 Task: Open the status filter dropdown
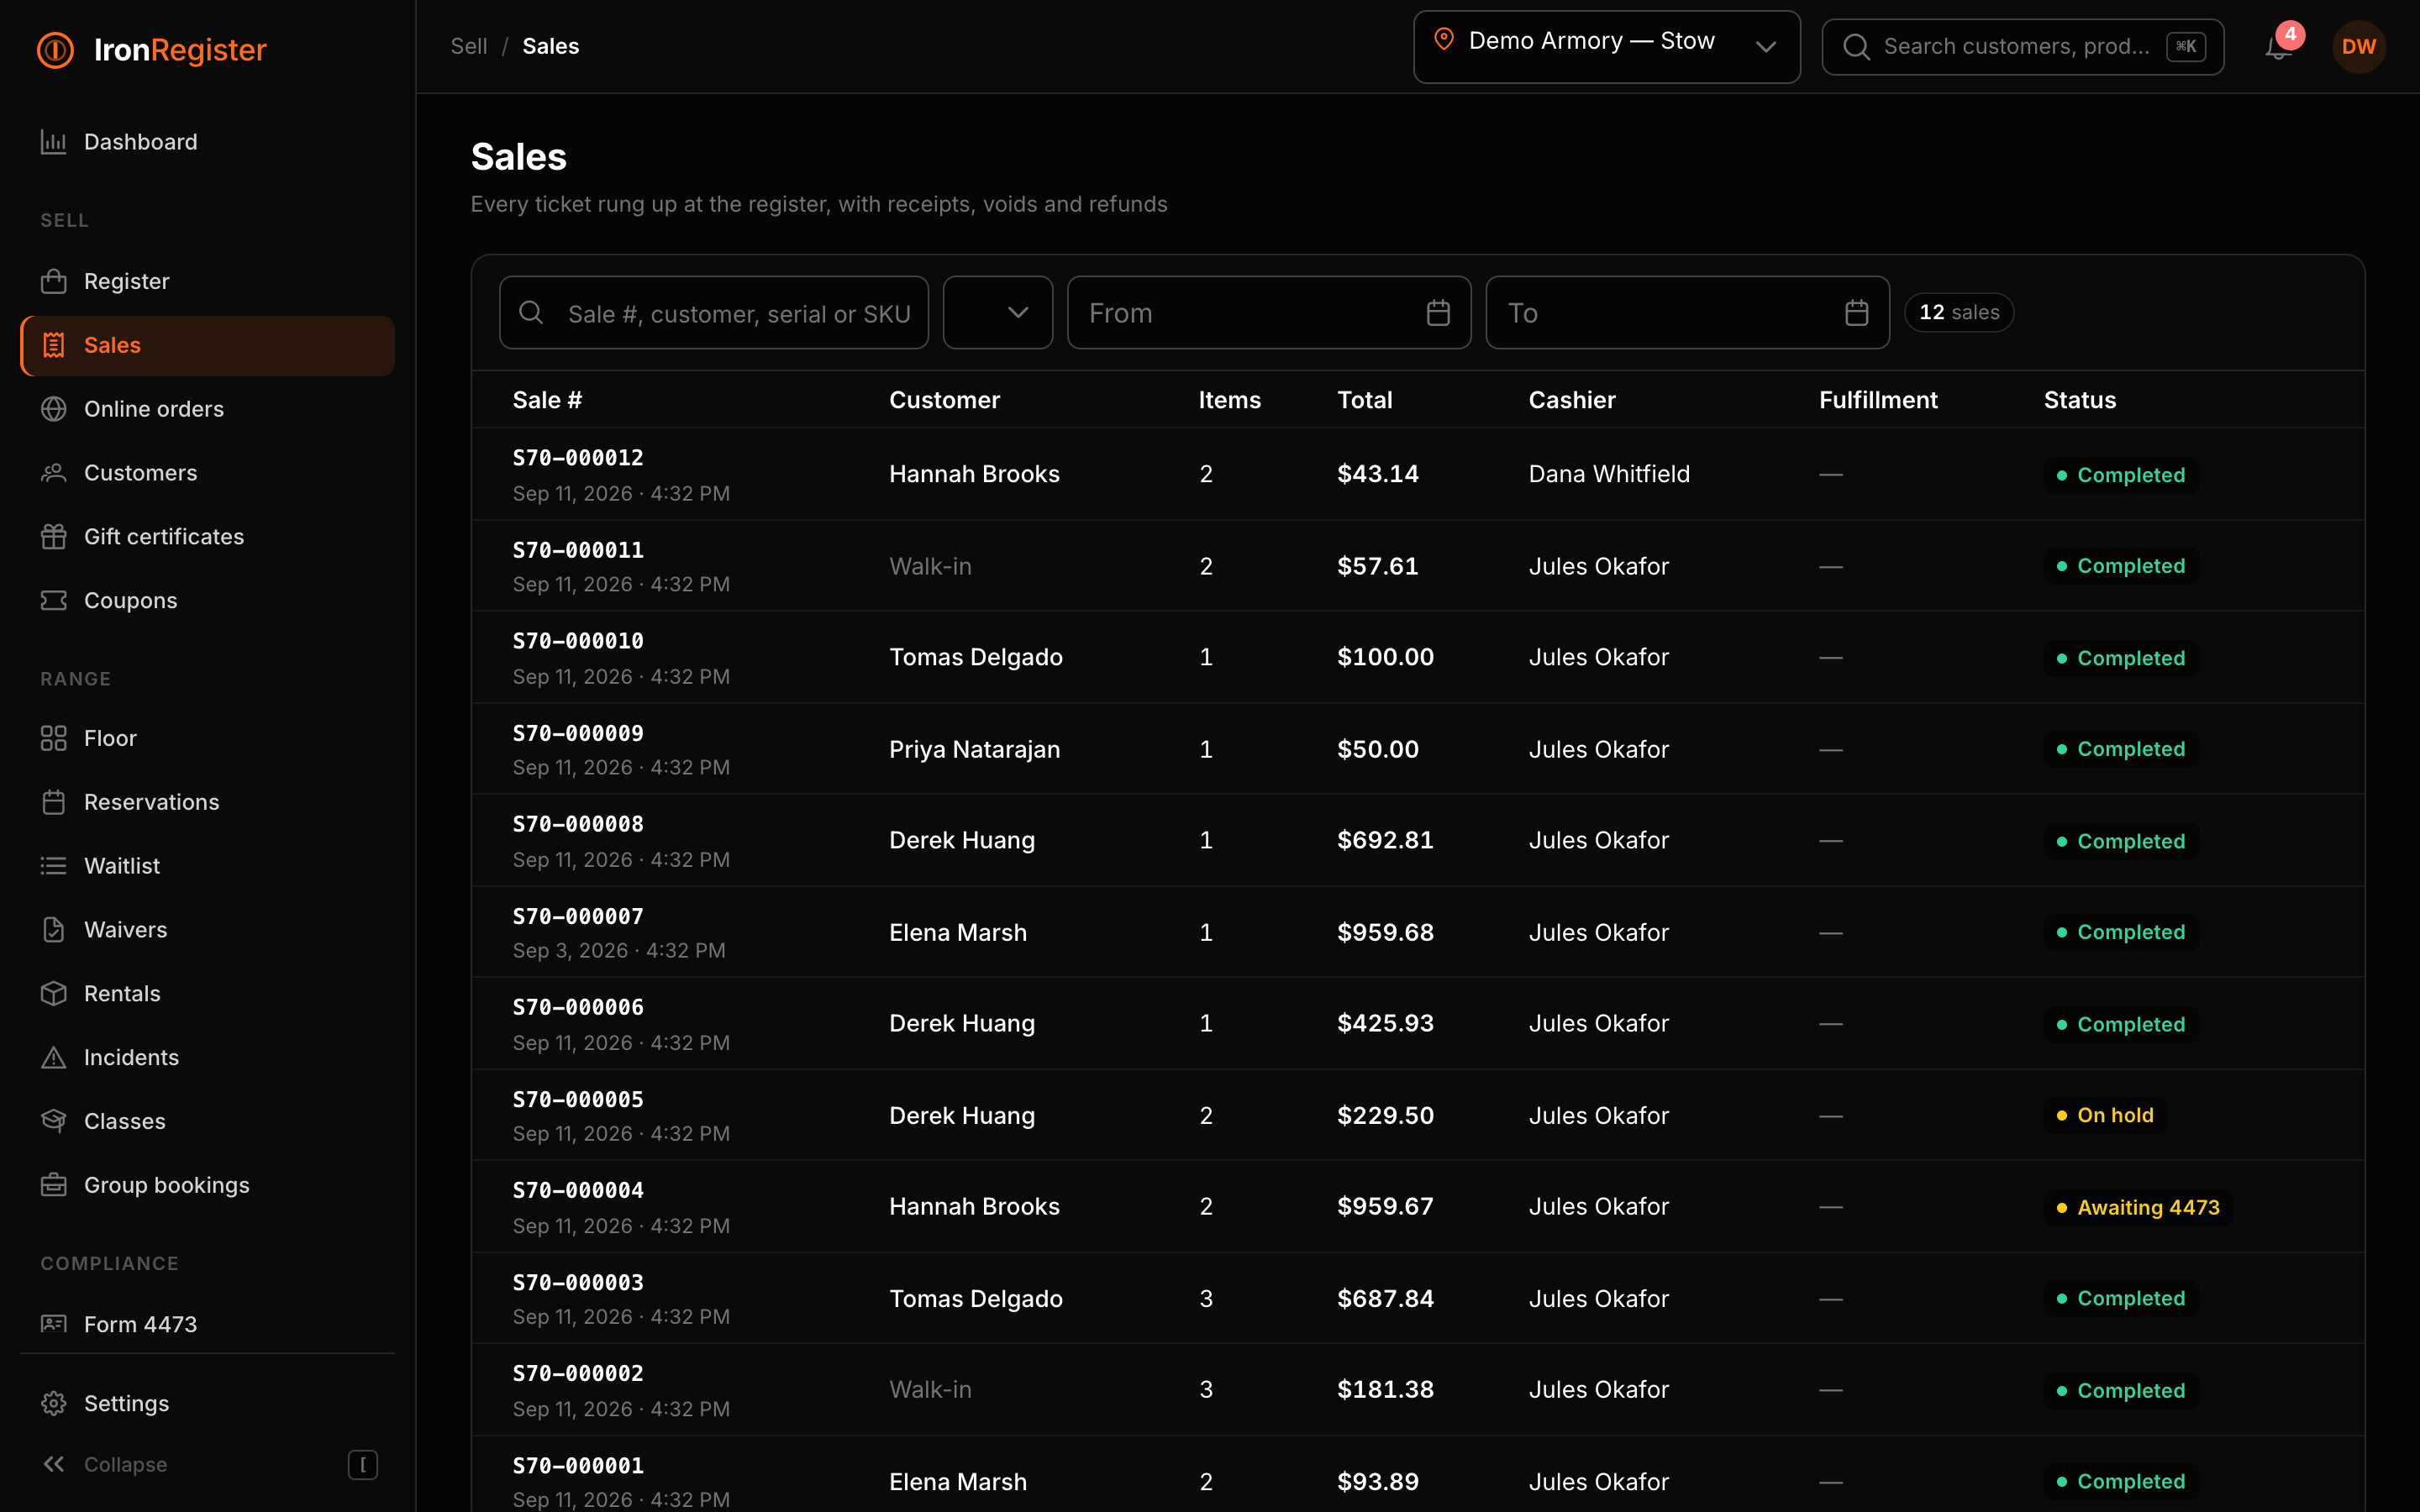(x=997, y=313)
